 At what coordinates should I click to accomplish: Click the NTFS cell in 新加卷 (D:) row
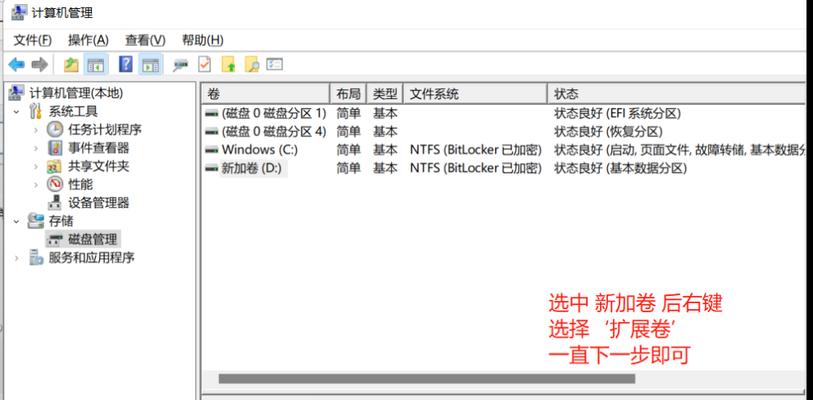[x=475, y=169]
